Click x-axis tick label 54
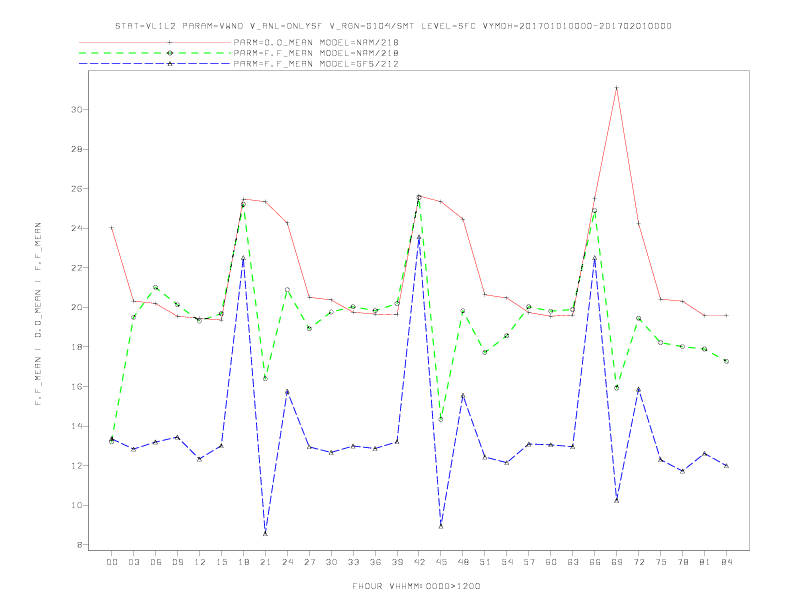 507,562
